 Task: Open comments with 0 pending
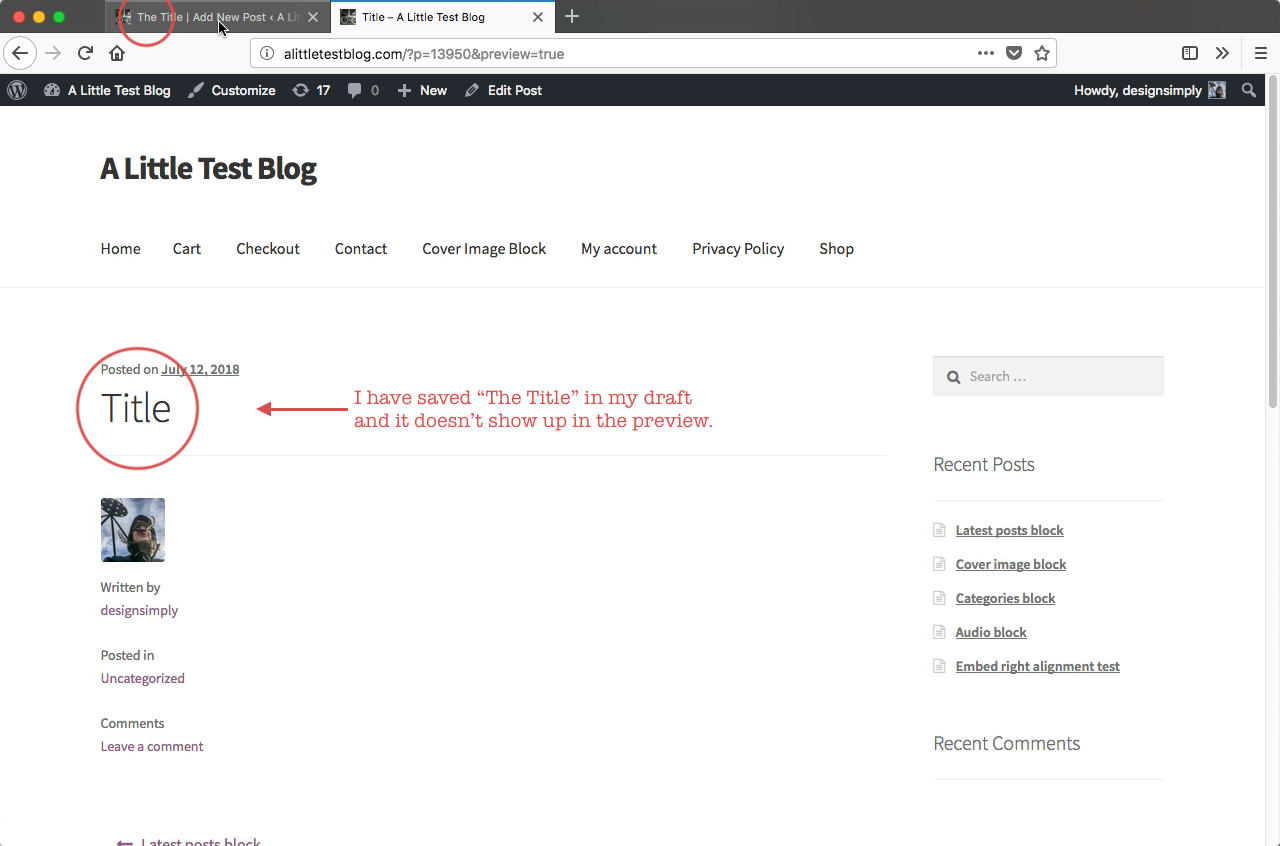click(363, 90)
